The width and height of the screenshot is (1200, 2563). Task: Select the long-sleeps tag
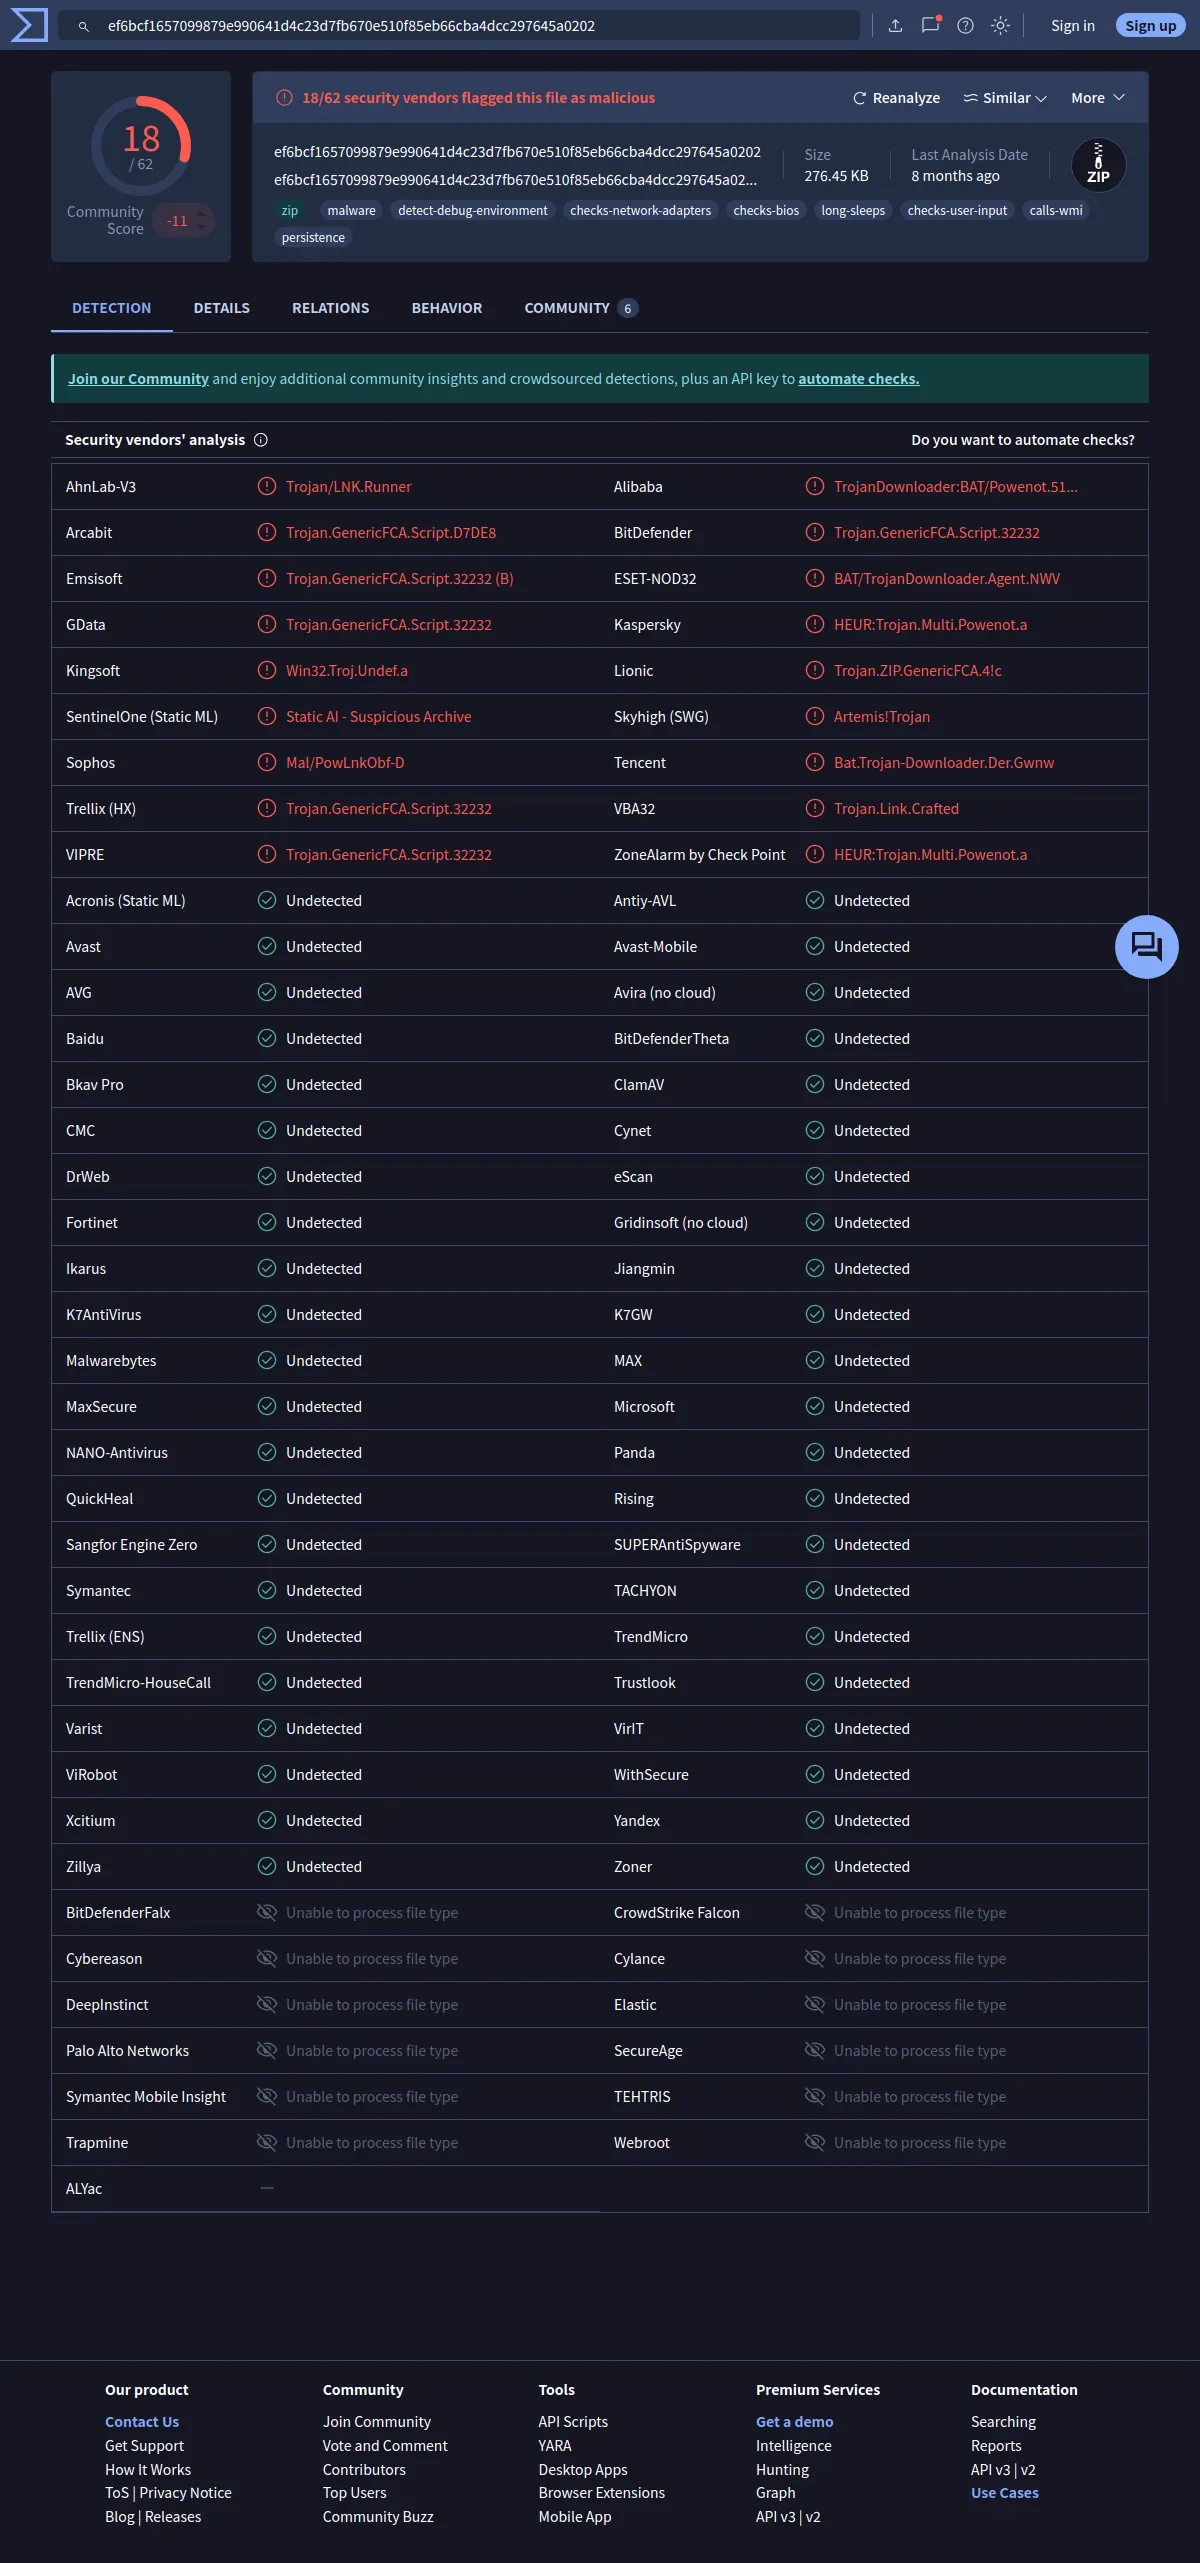(x=853, y=211)
